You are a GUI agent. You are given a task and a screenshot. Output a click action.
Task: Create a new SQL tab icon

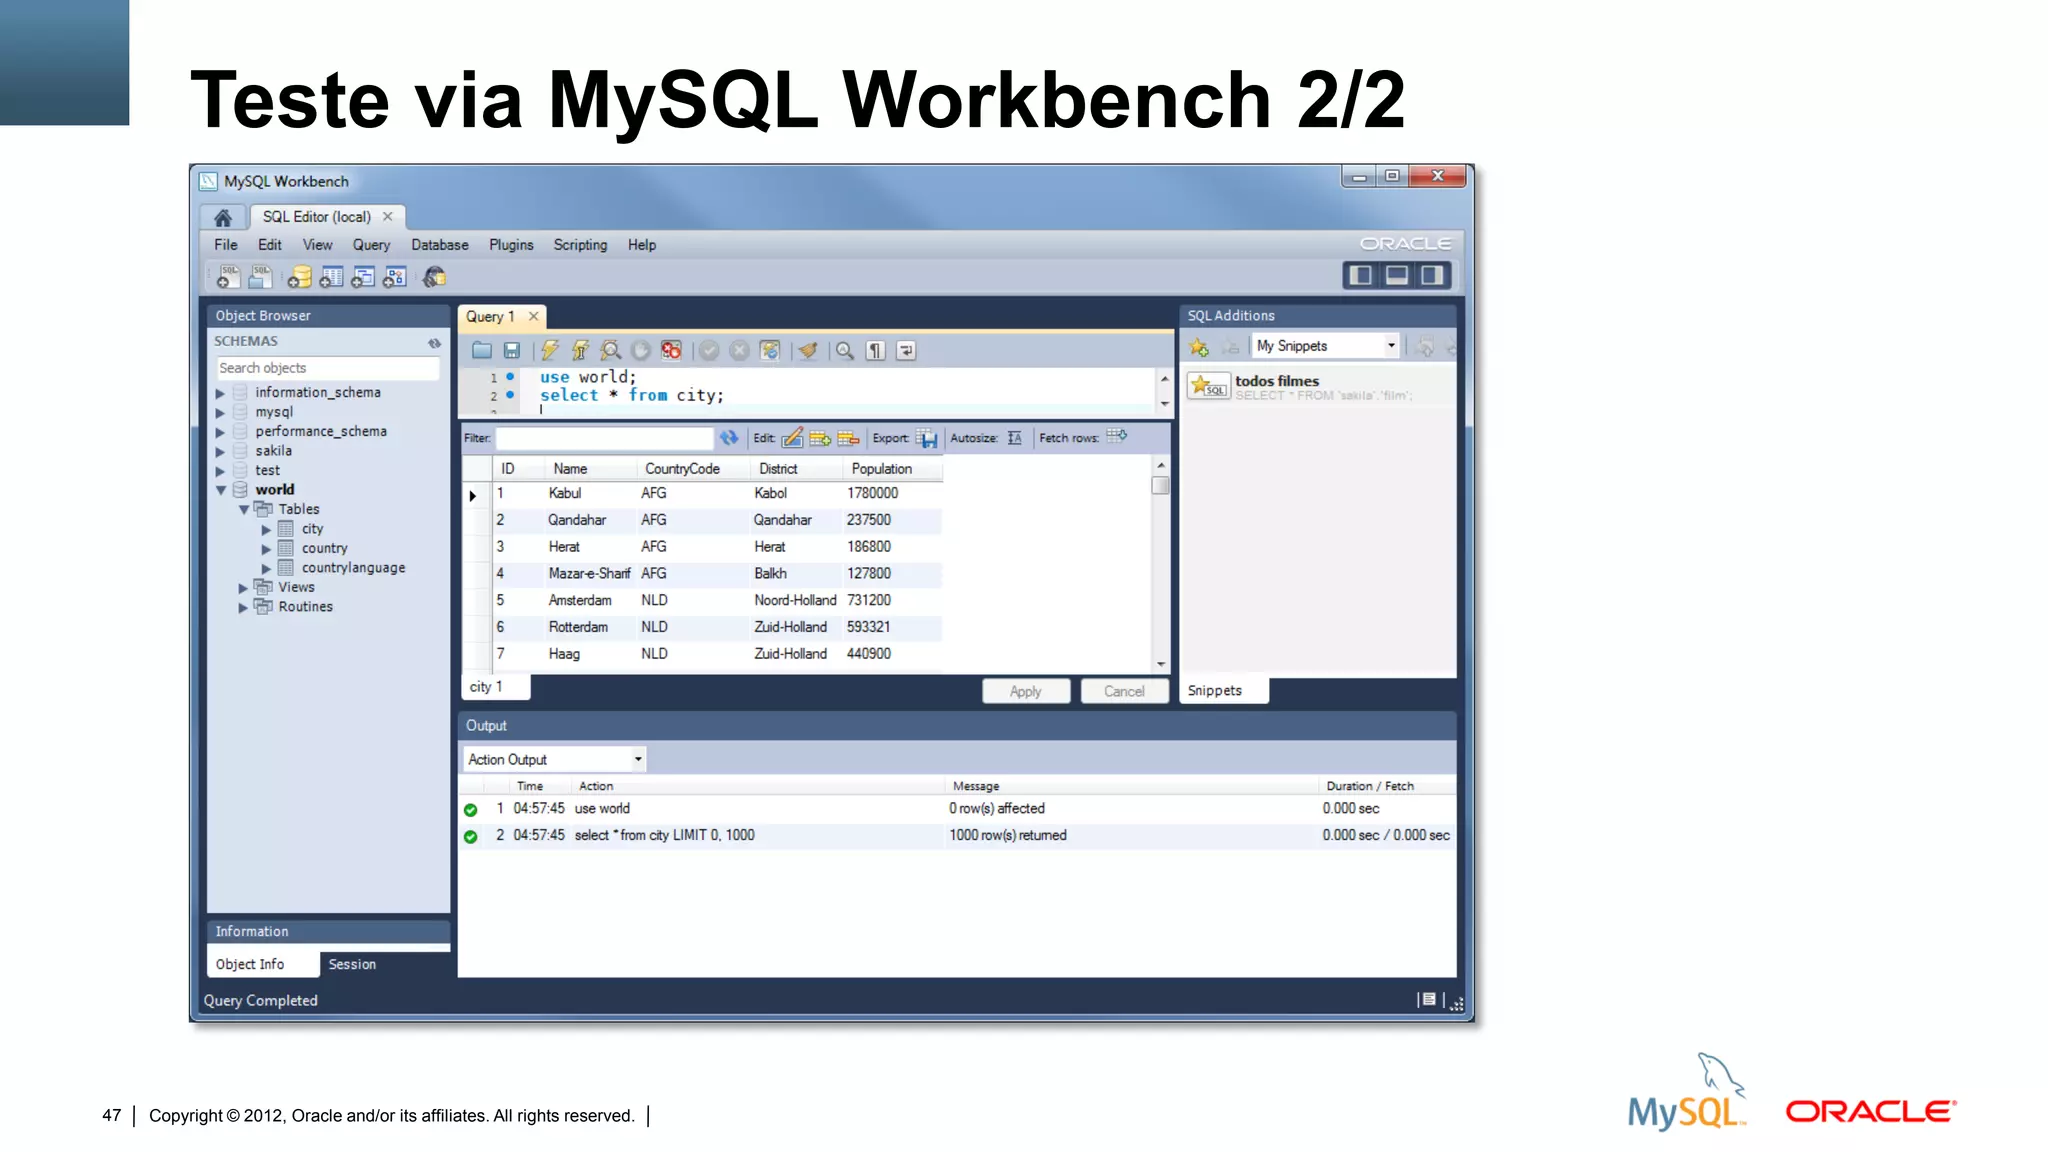229,276
